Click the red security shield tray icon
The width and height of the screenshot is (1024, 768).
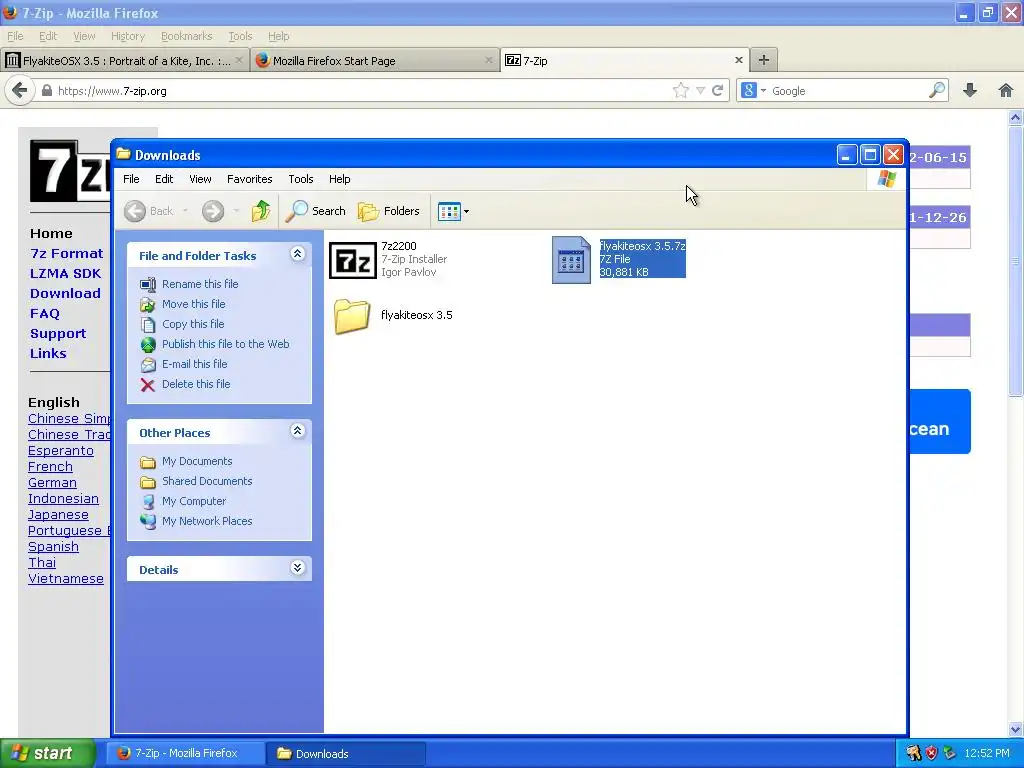coord(931,753)
